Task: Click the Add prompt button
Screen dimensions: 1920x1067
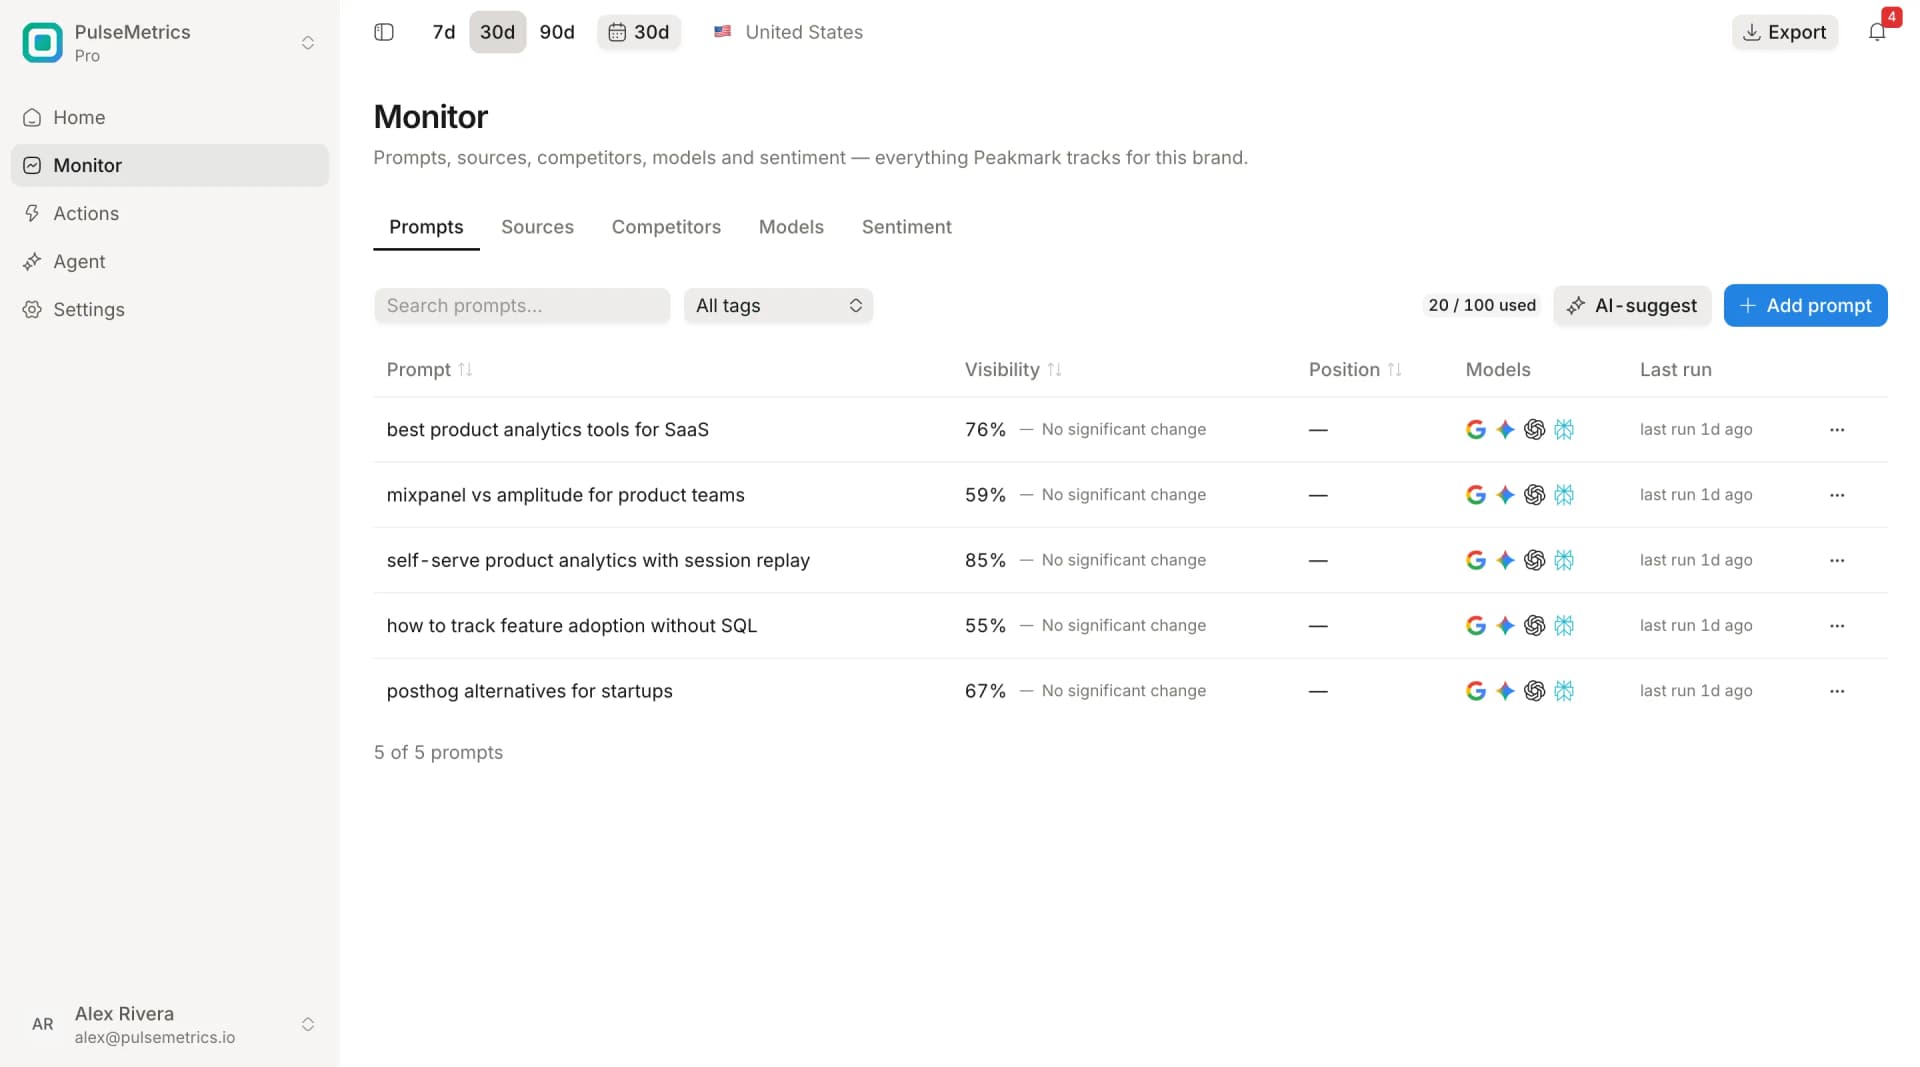Action: (x=1805, y=306)
